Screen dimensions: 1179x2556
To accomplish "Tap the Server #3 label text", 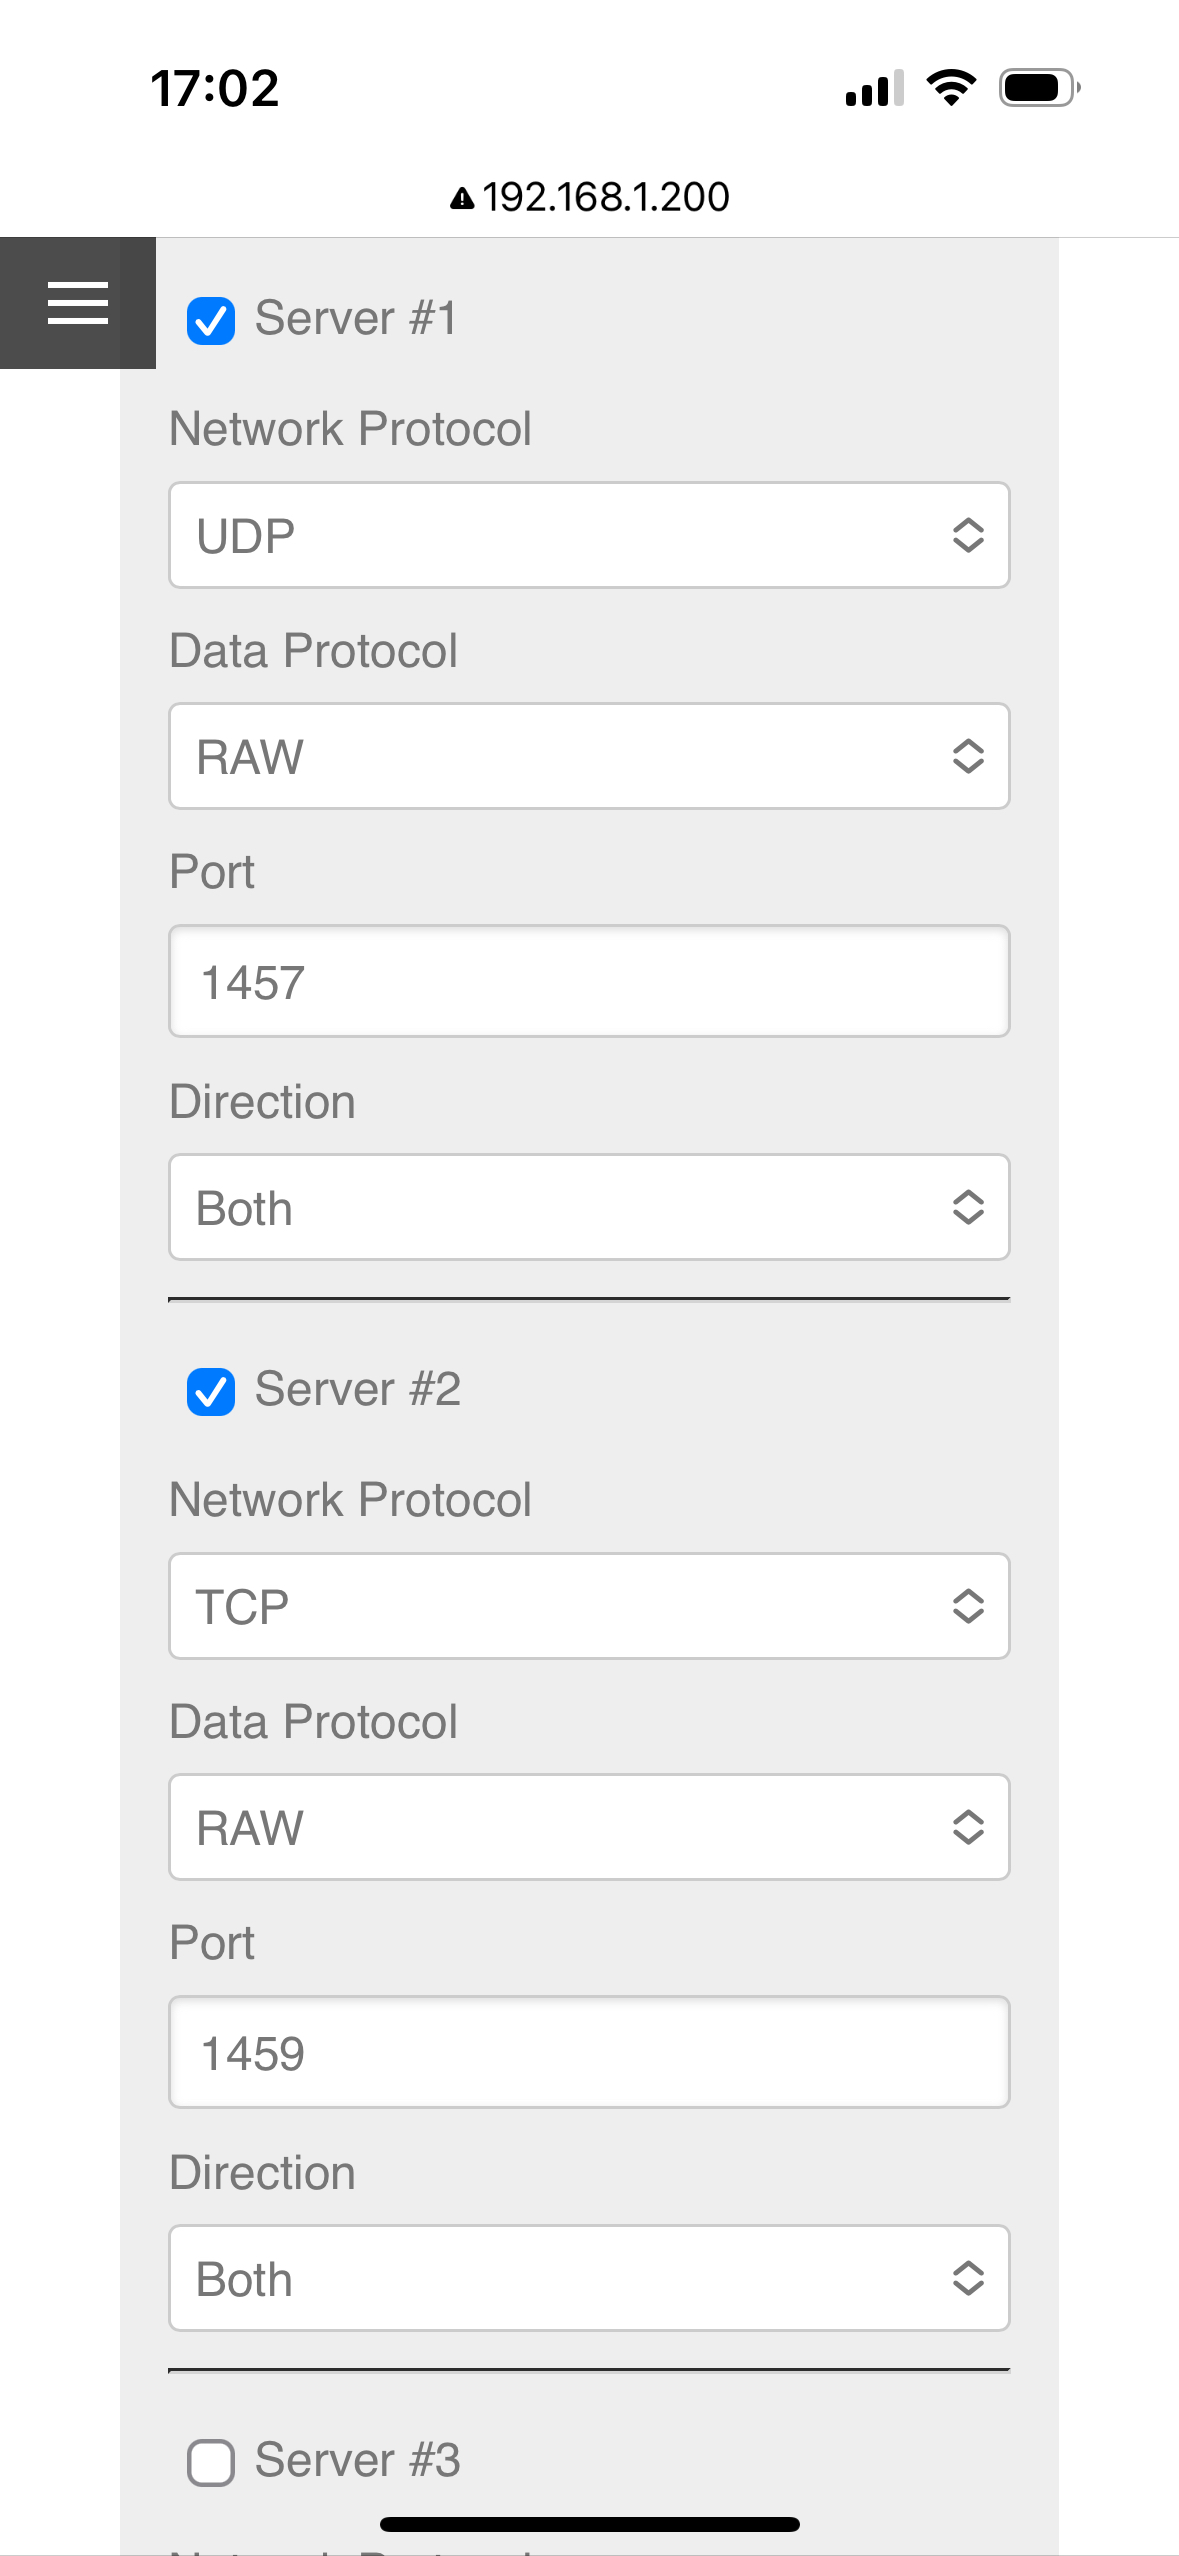I will (x=357, y=2460).
